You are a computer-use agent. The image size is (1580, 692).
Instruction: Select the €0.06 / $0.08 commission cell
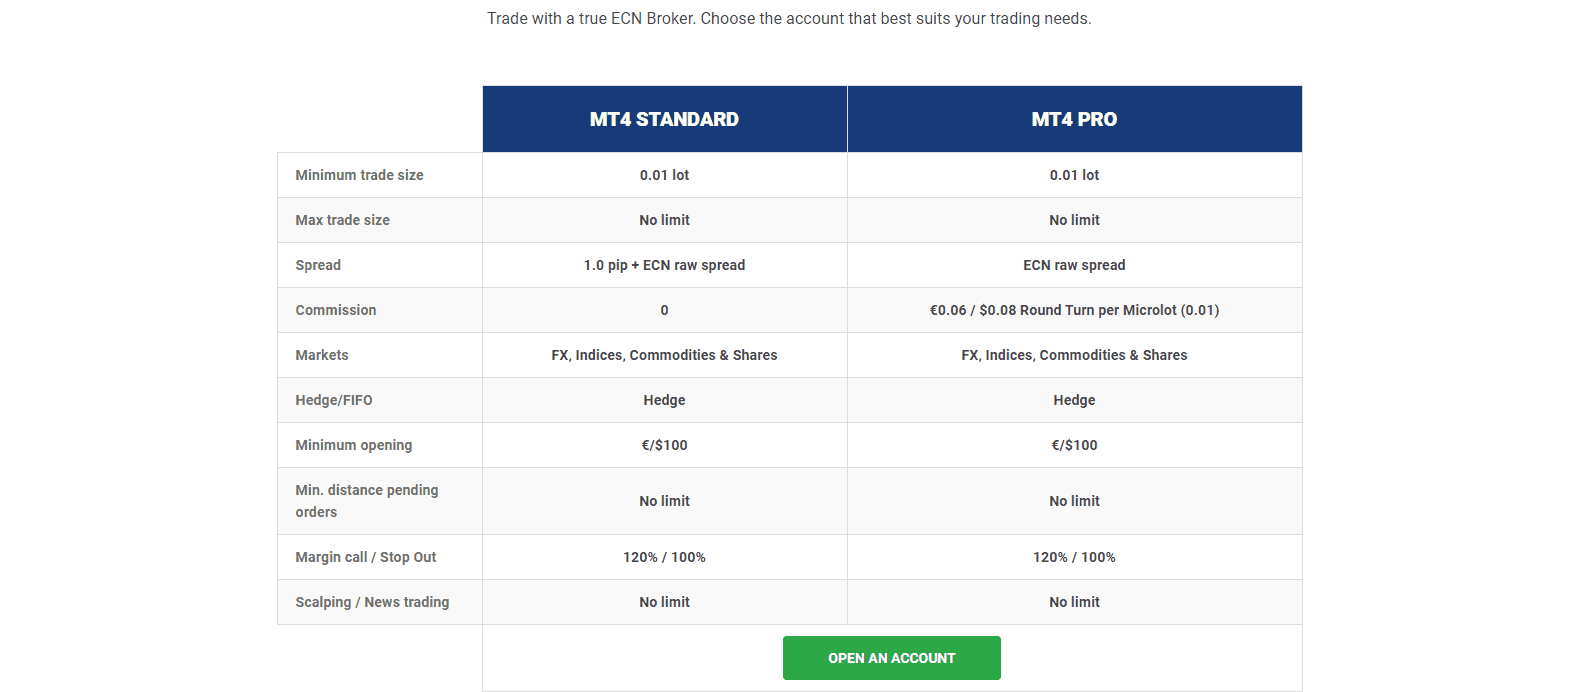1073,309
